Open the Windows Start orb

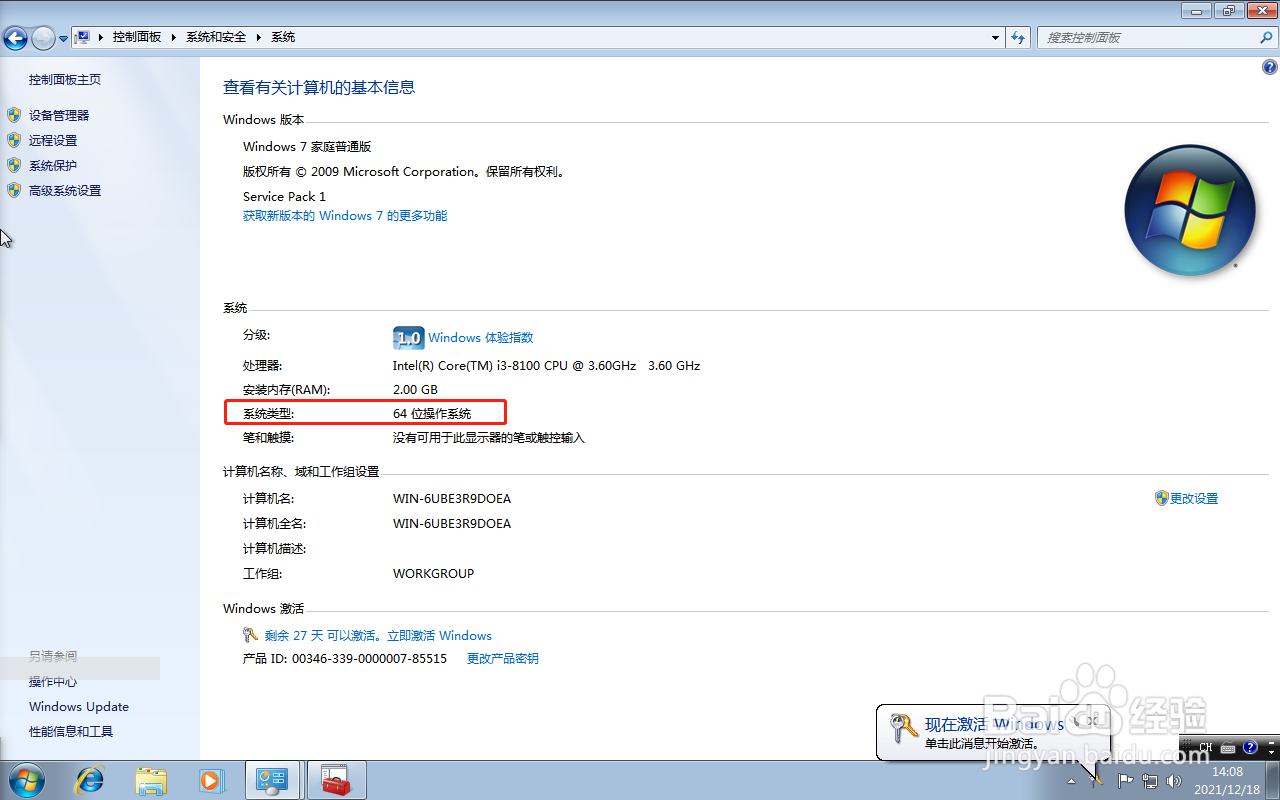[25, 780]
